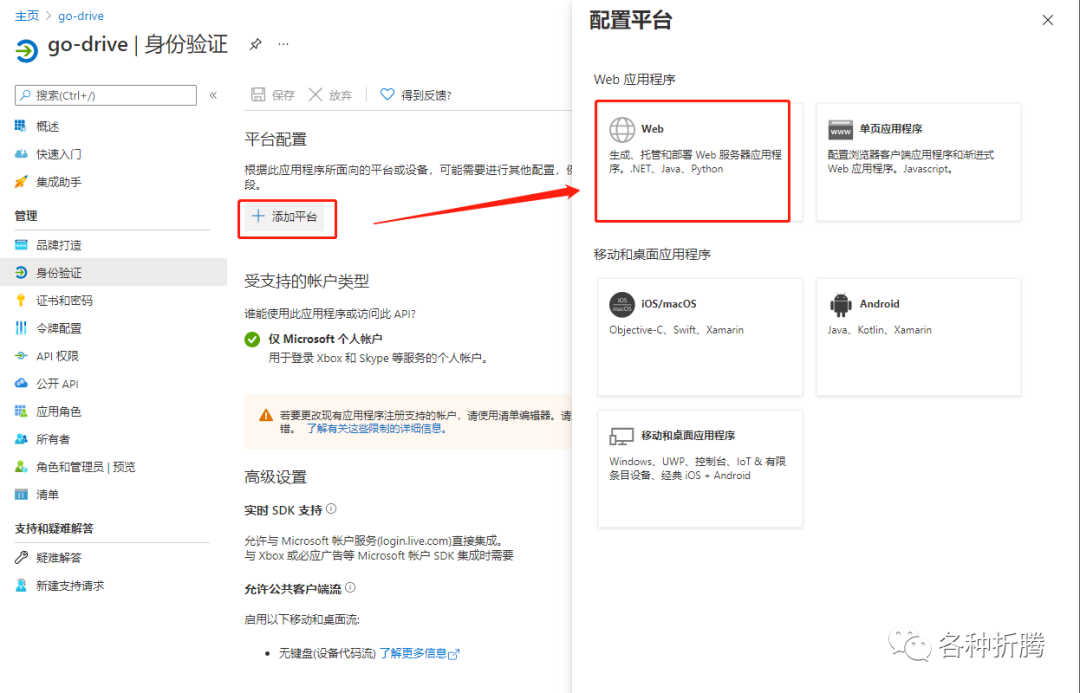Open 证书和密码 page
Viewport: 1080px width, 693px height.
click(x=64, y=300)
